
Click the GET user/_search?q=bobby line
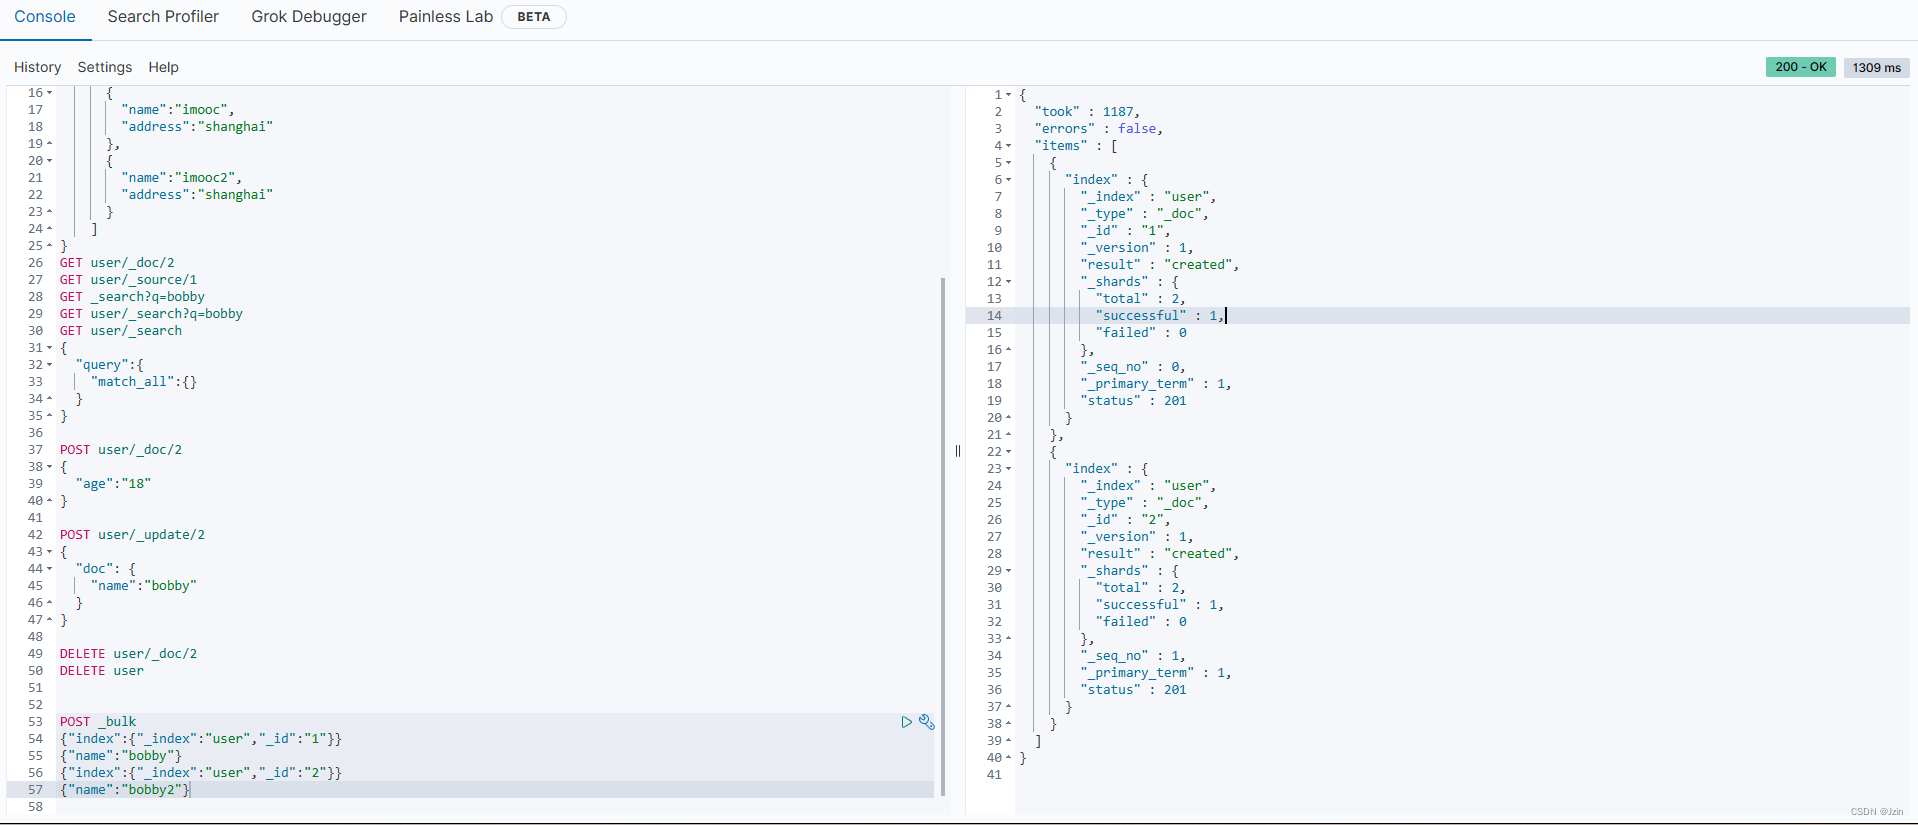[x=151, y=314]
